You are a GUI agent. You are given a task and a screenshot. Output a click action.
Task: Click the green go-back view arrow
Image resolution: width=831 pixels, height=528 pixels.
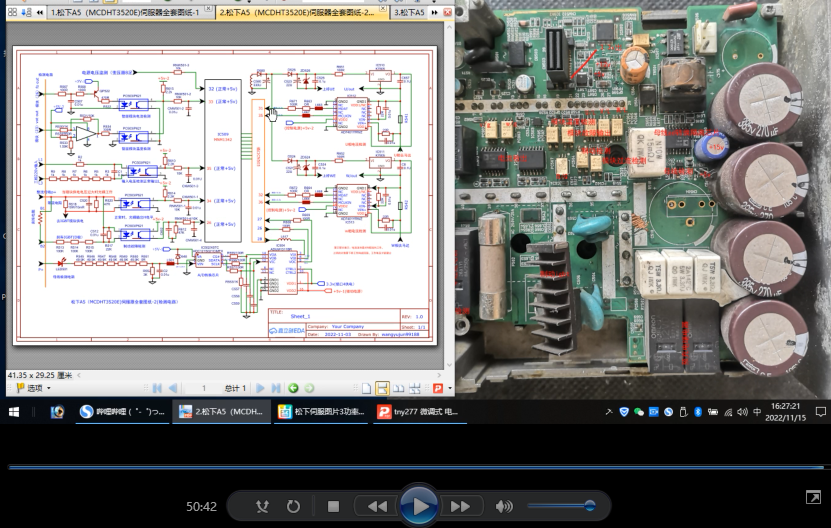(x=293, y=388)
